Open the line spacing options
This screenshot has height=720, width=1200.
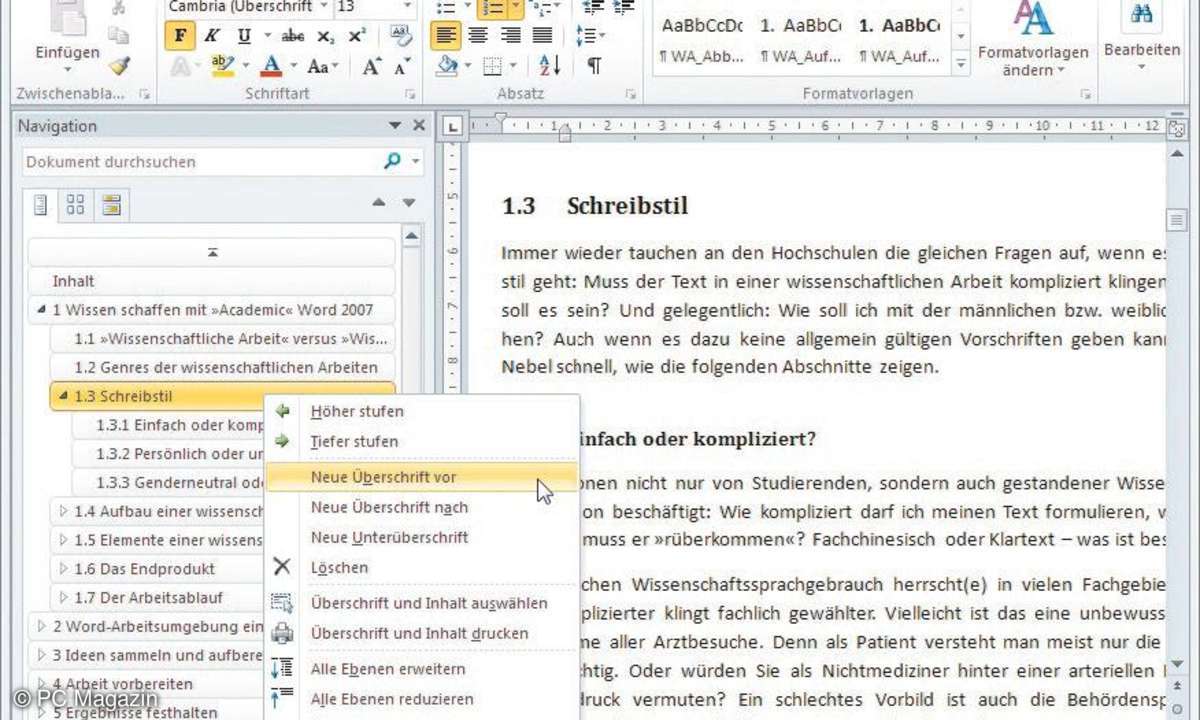pos(592,36)
